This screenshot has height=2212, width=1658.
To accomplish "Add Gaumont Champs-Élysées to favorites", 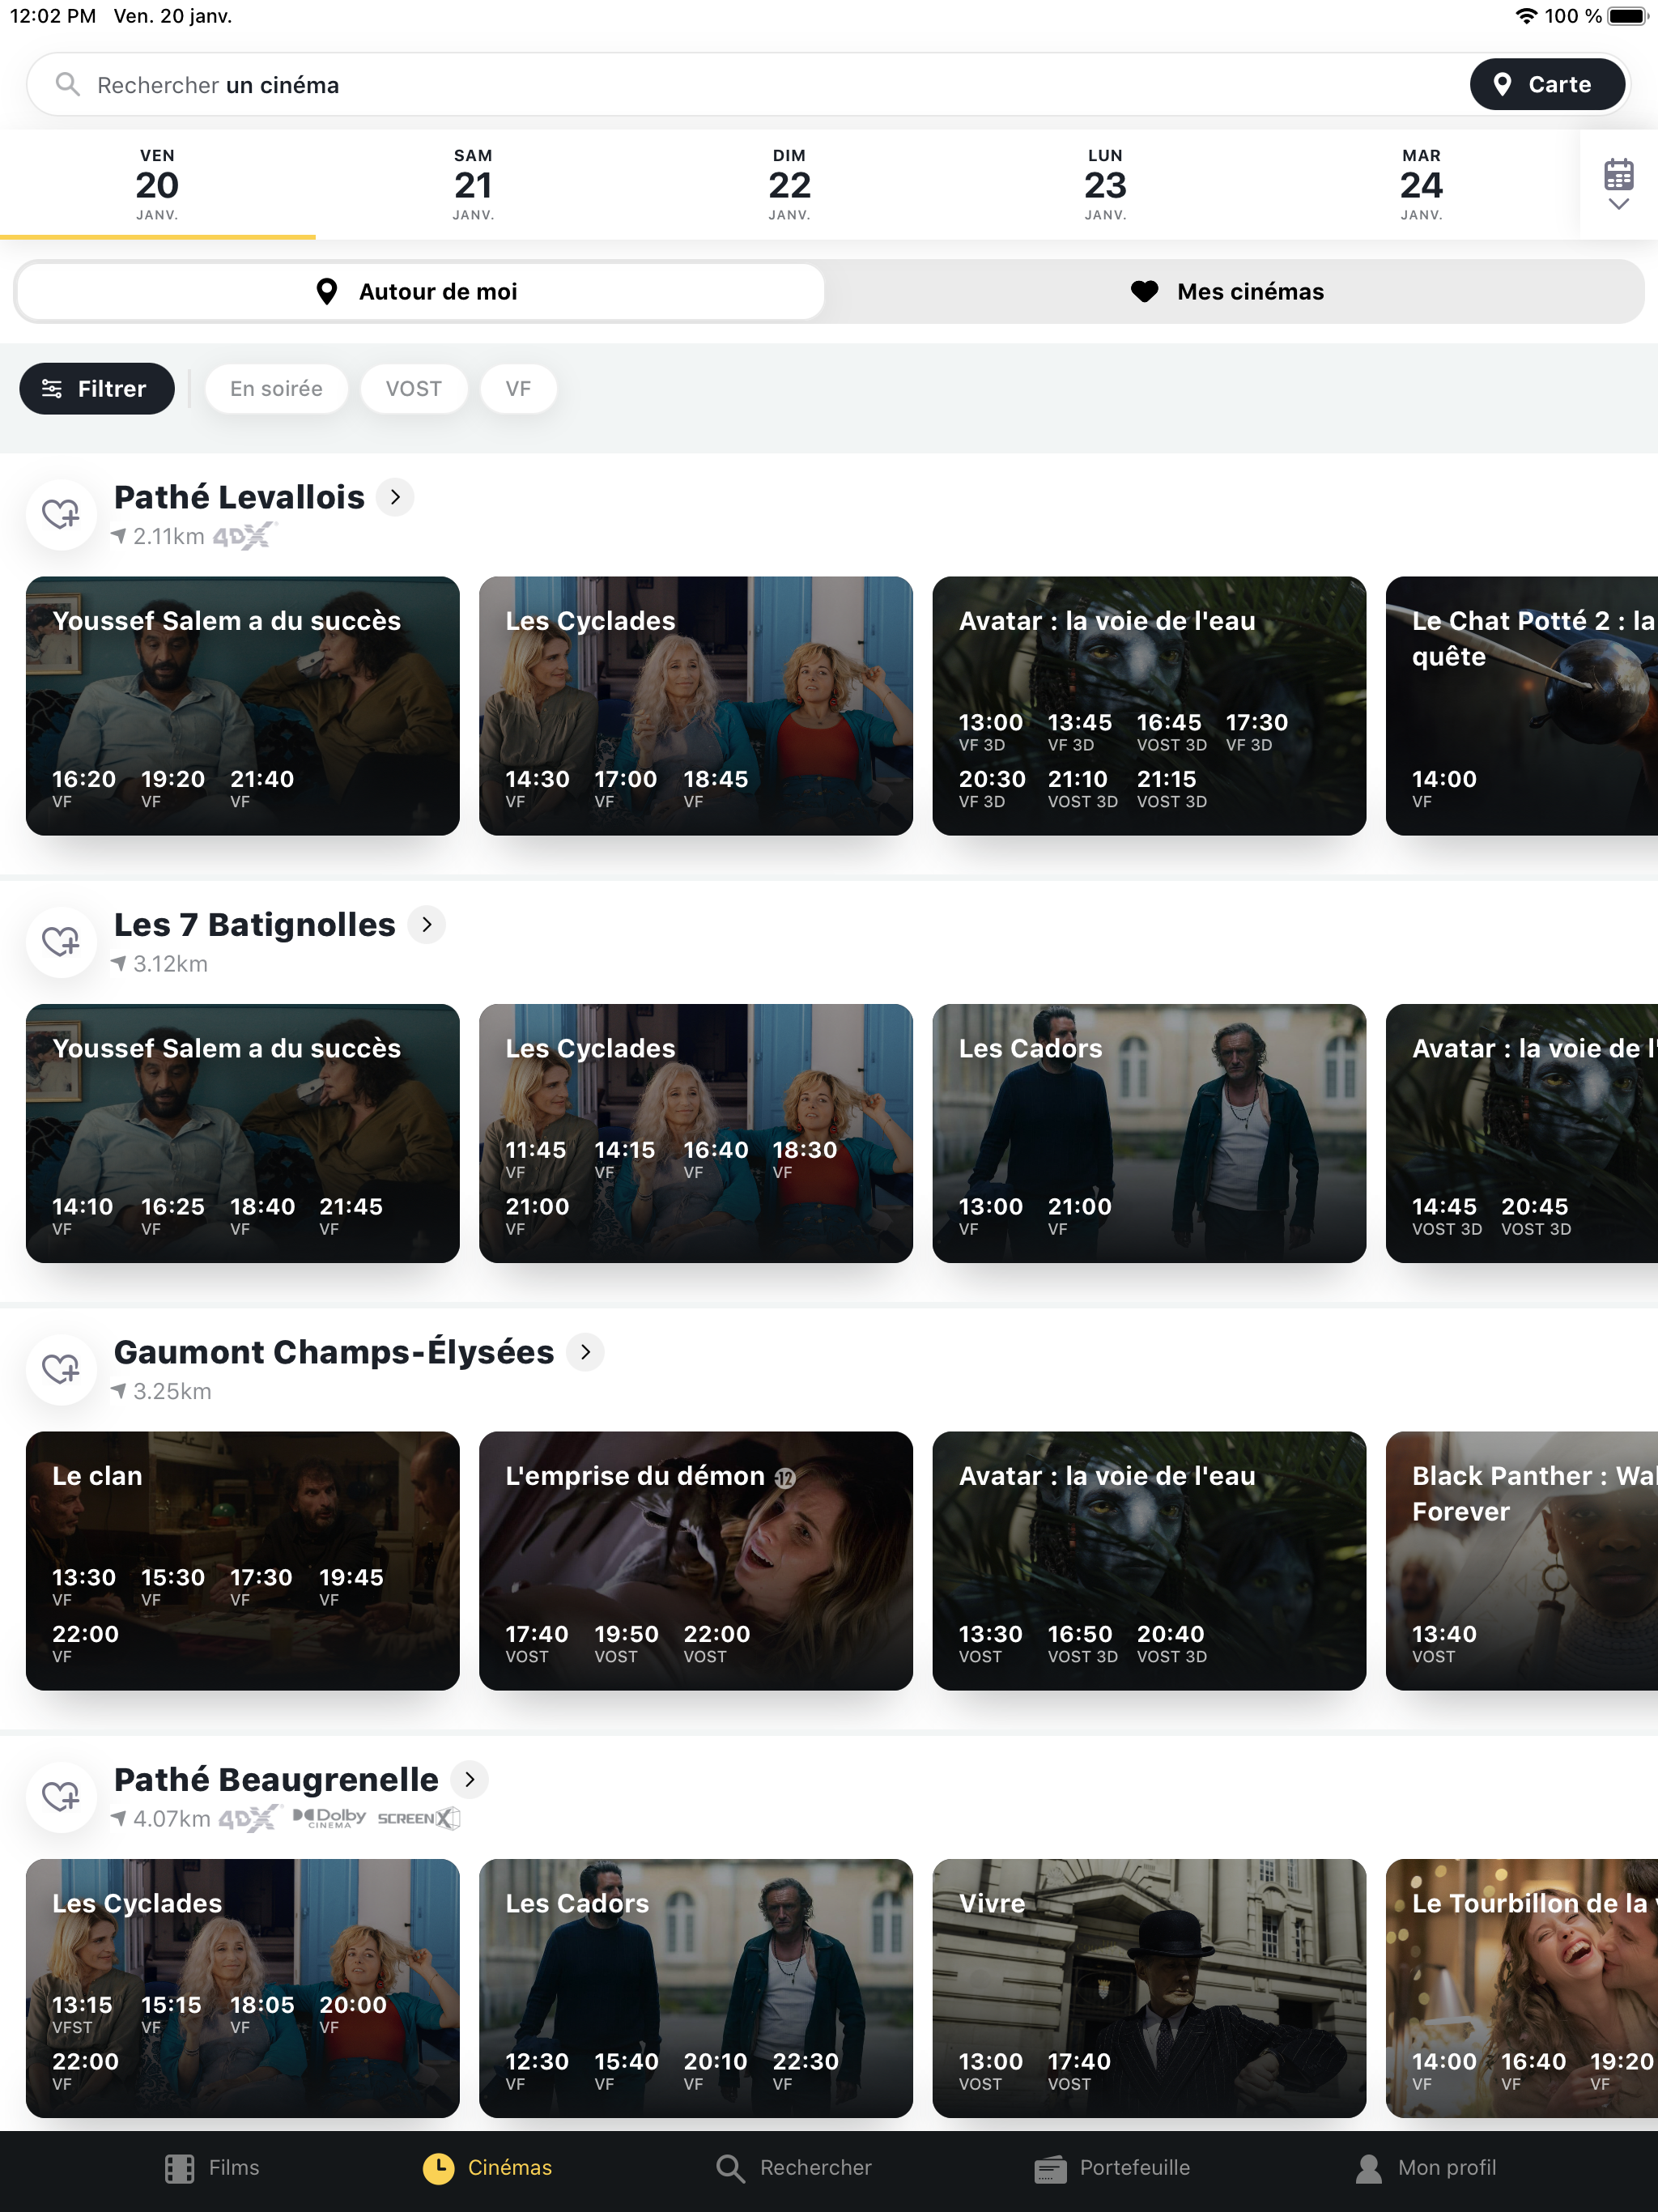I will (x=61, y=1370).
